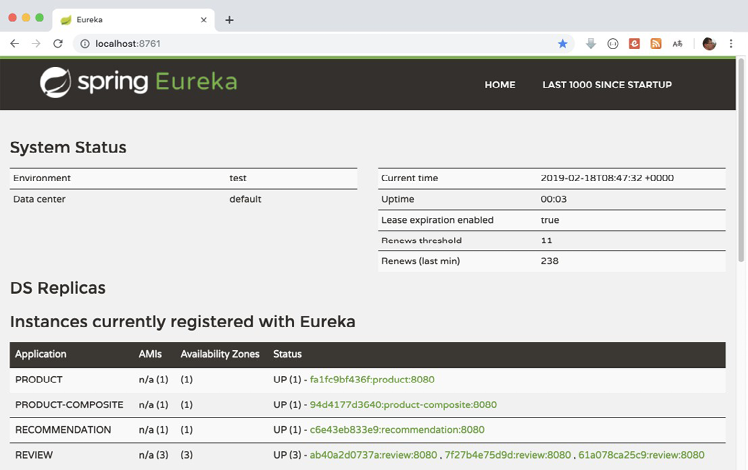
Task: Open the fa1fc9bf436f:product:8080 instance link
Action: pos(372,380)
